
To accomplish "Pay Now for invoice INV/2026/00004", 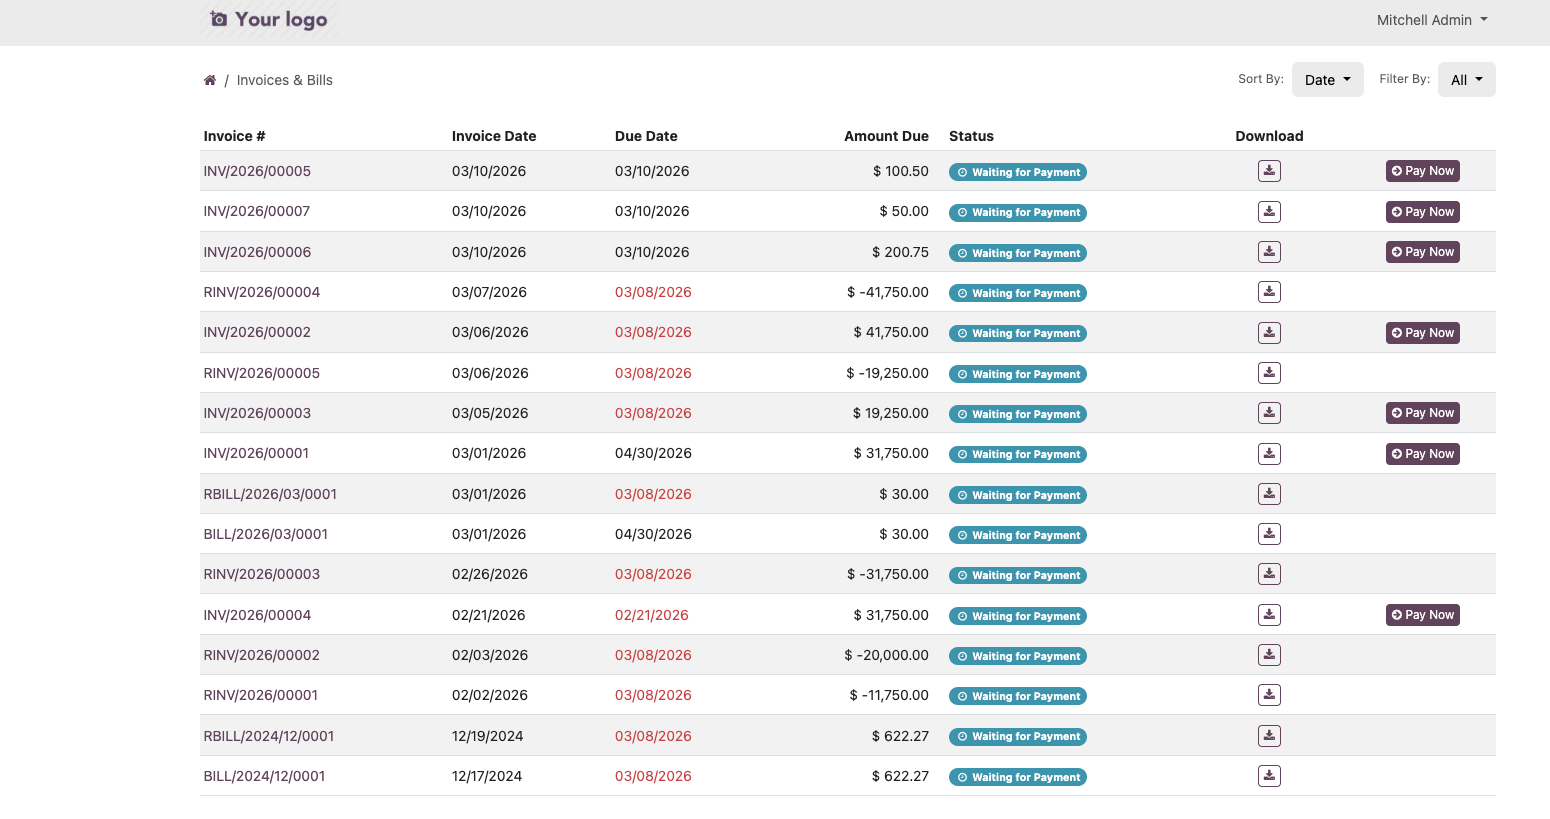I will click(x=1423, y=615).
